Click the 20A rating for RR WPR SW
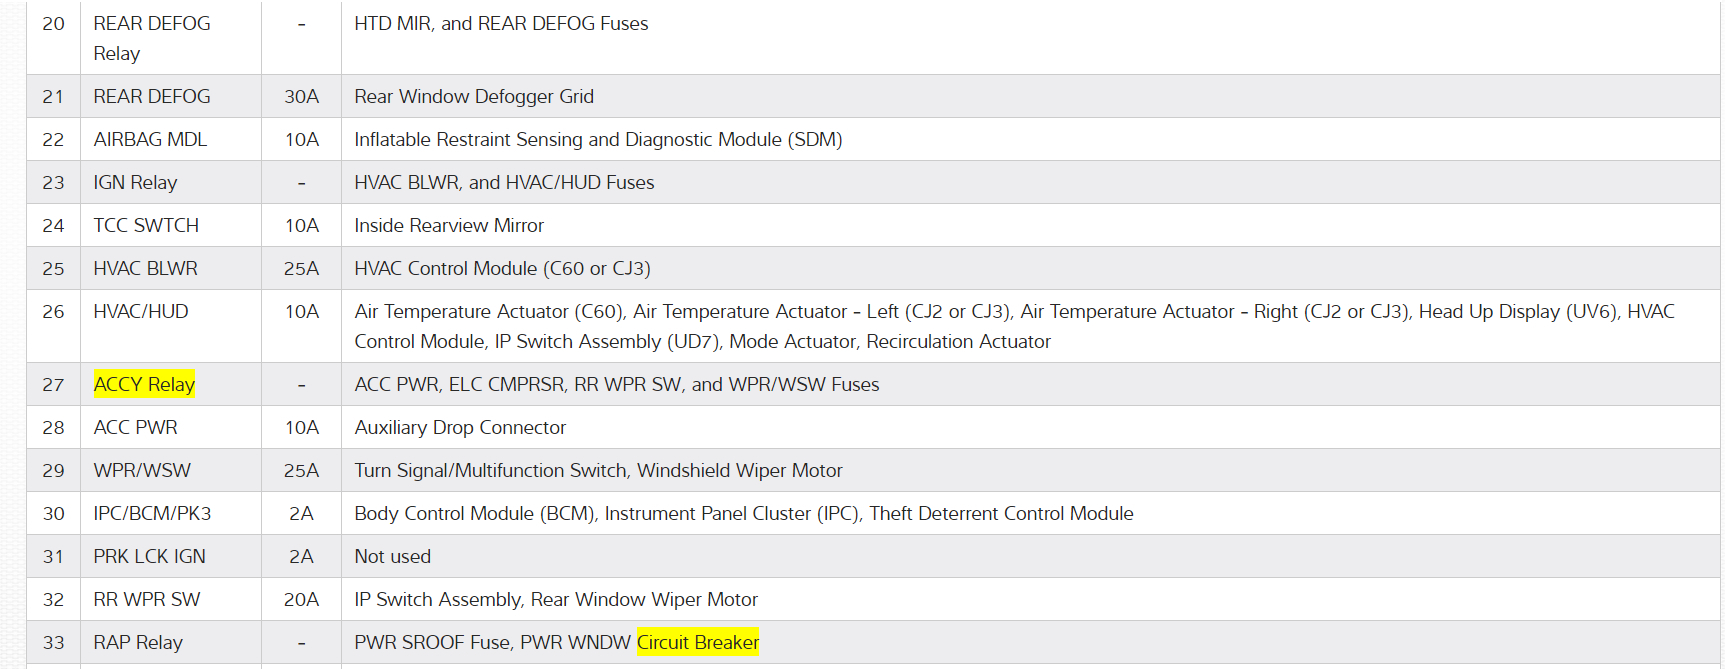Image resolution: width=1725 pixels, height=669 pixels. tap(301, 599)
